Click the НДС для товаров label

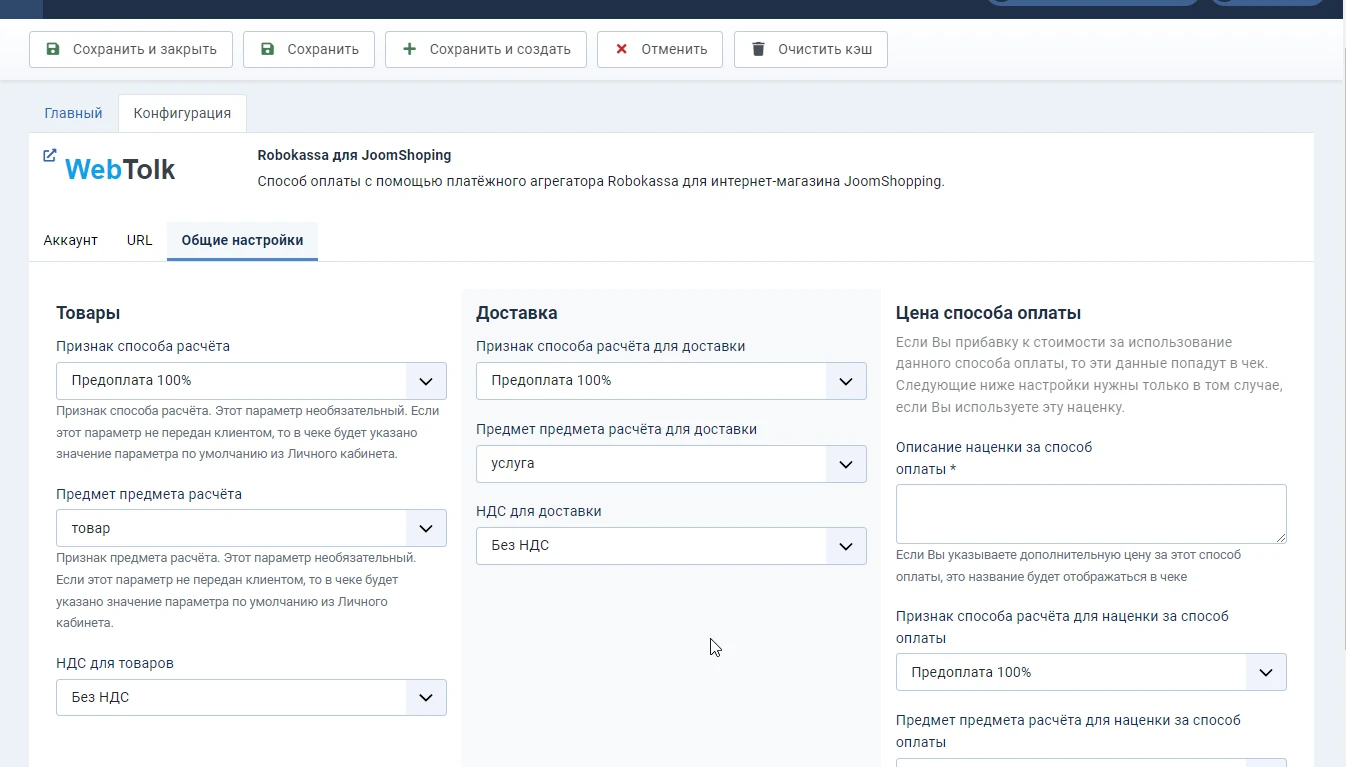115,663
